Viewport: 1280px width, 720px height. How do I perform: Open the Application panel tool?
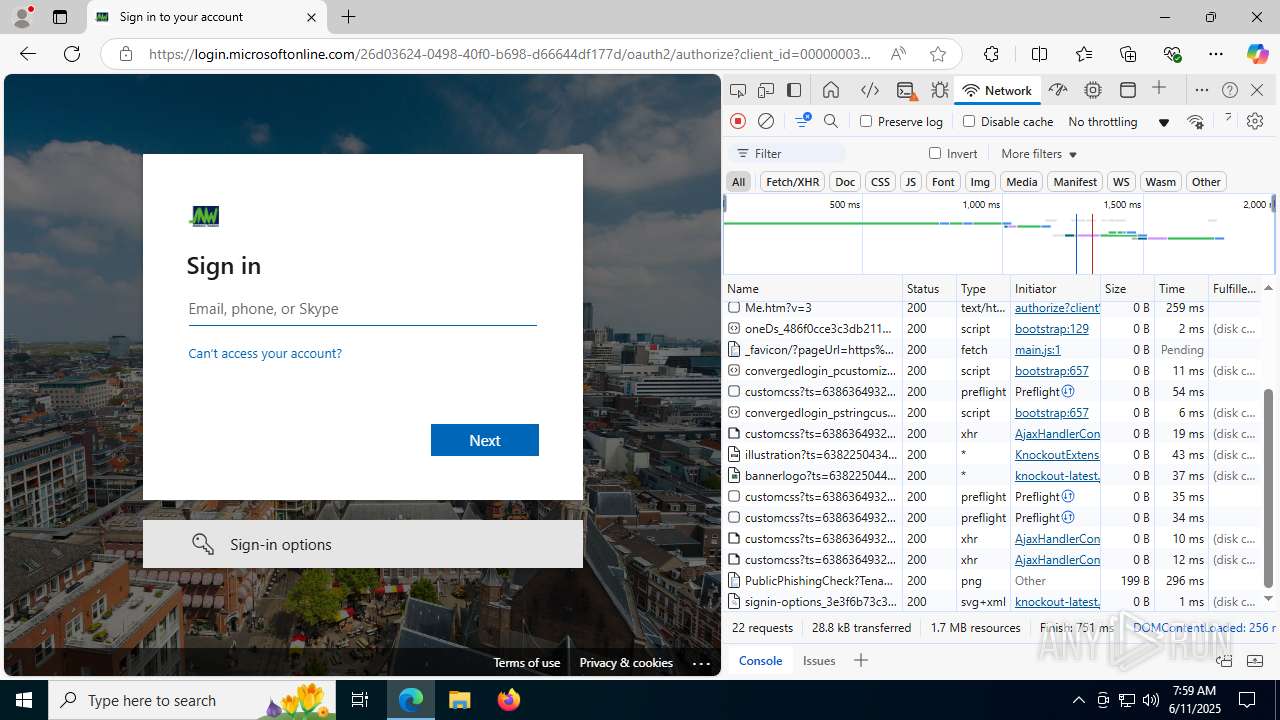point(1128,90)
